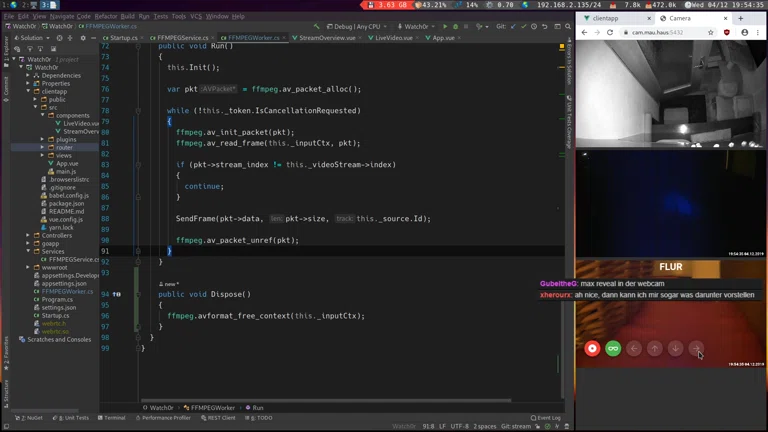Click the green glasses night-vision icon
This screenshot has width=768, height=432.
[613, 348]
